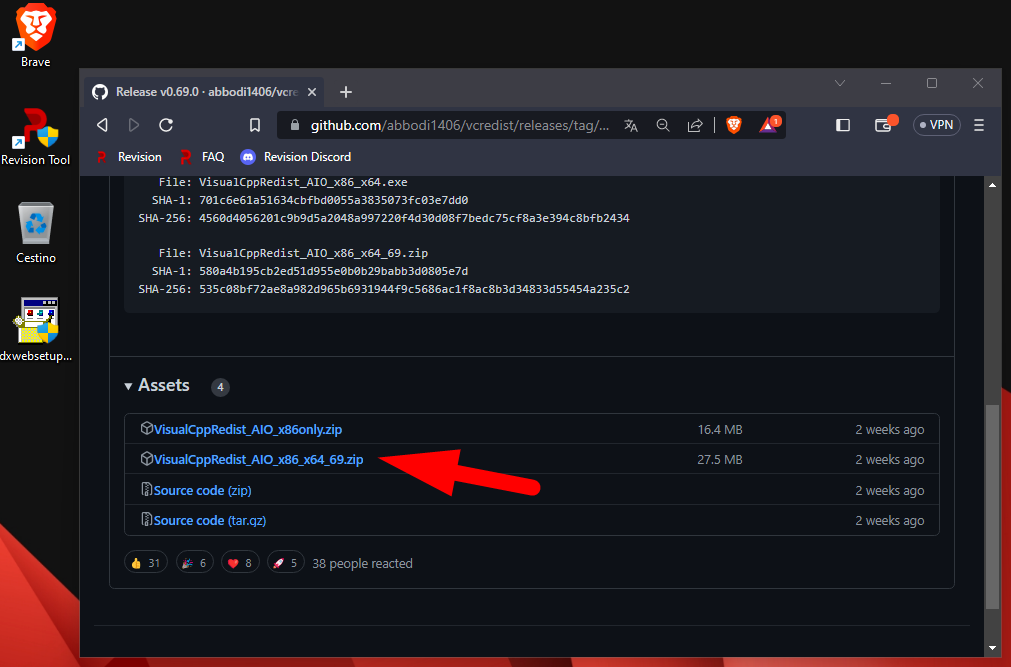This screenshot has height=667, width=1011.
Task: Open the Brave hamburger main menu
Action: [x=979, y=125]
